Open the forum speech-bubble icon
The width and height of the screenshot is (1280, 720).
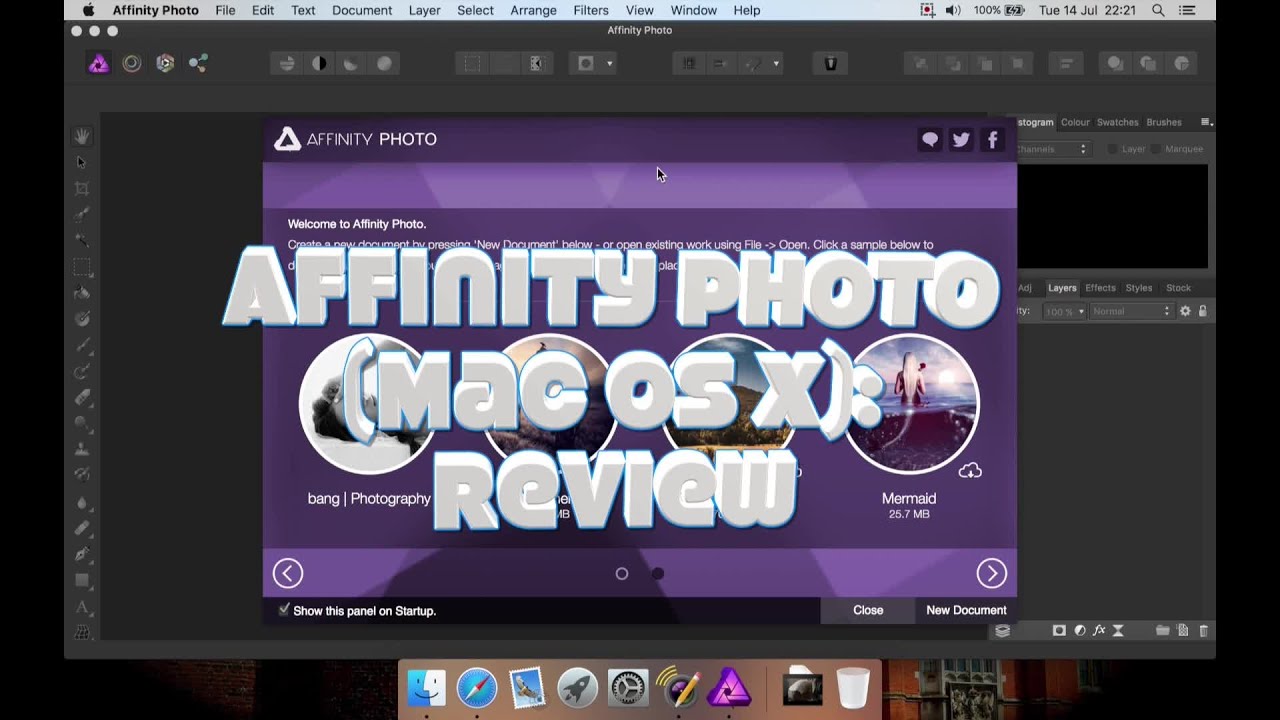click(x=930, y=140)
